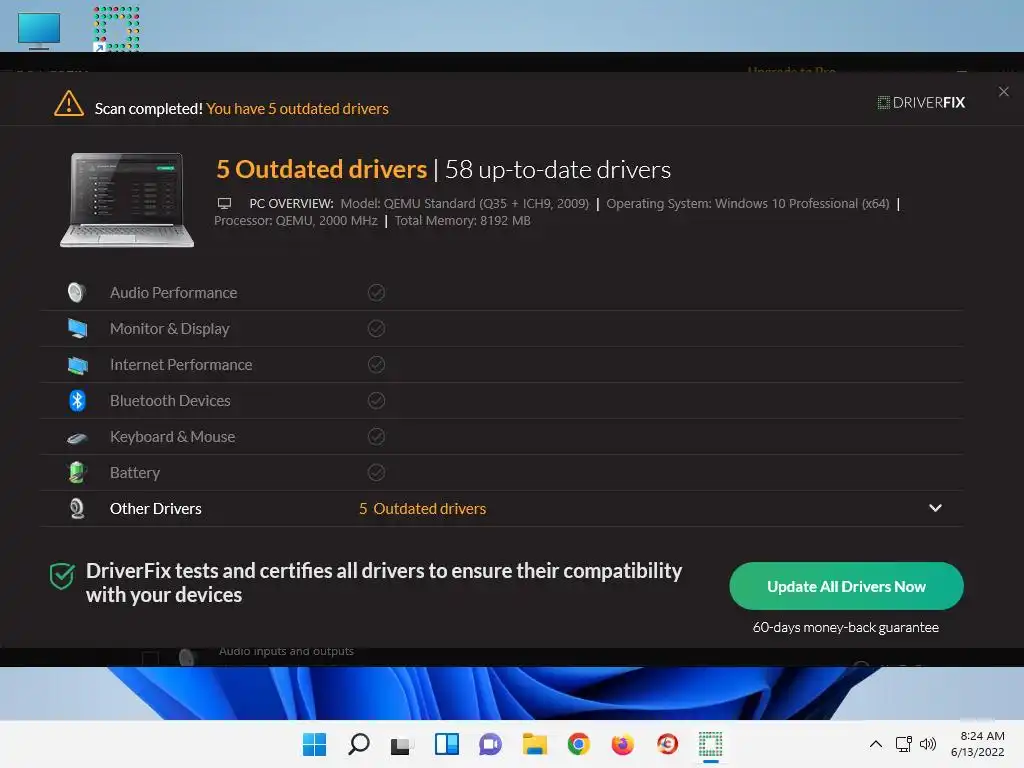Click the Keyboard & Mouse status checkmark
1024x768 pixels.
click(376, 436)
